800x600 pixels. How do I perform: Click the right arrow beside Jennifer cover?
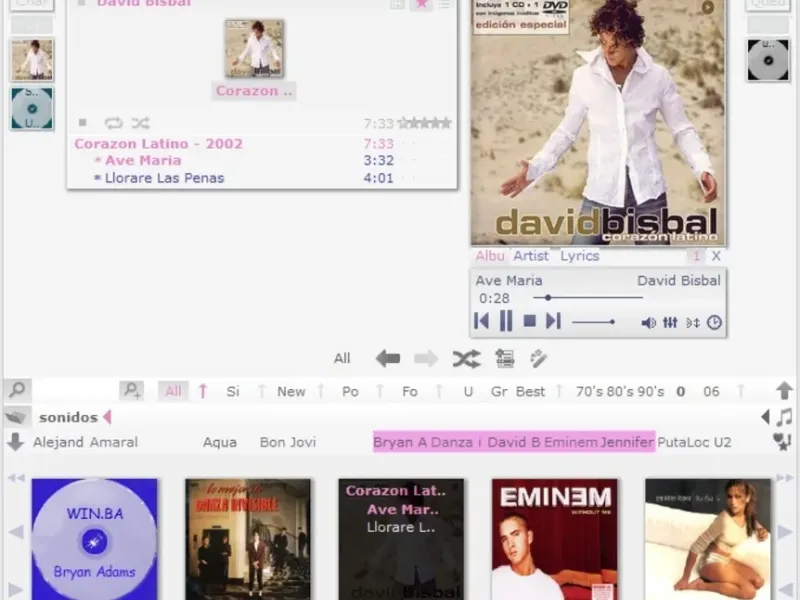785,532
